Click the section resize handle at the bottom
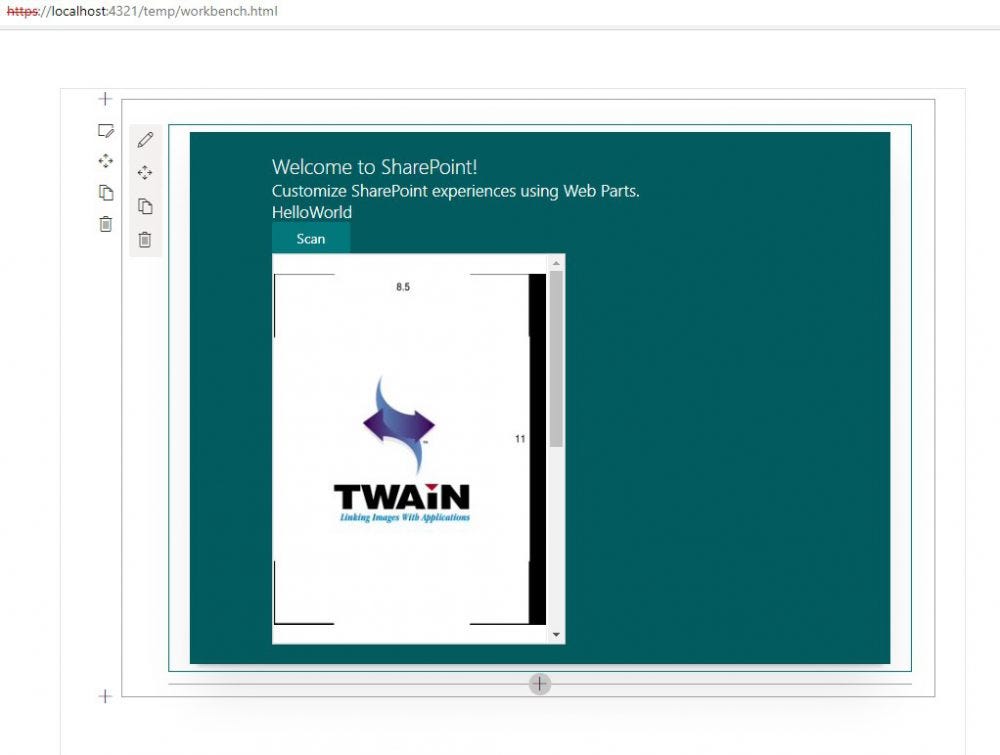1000x755 pixels. [x=538, y=684]
